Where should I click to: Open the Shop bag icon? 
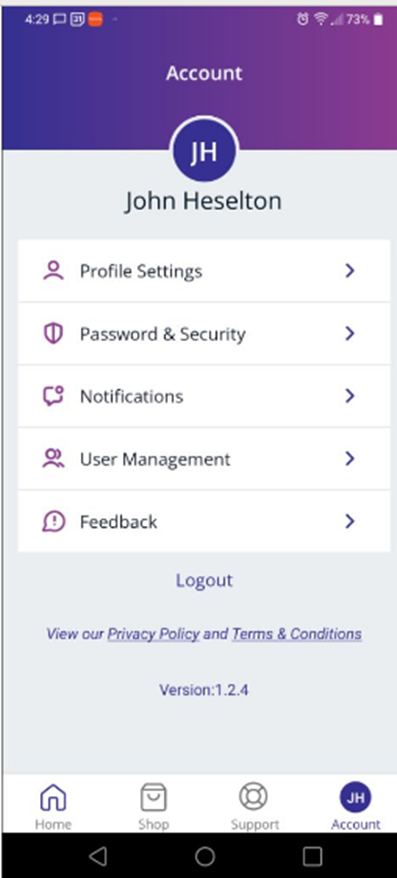(x=153, y=797)
